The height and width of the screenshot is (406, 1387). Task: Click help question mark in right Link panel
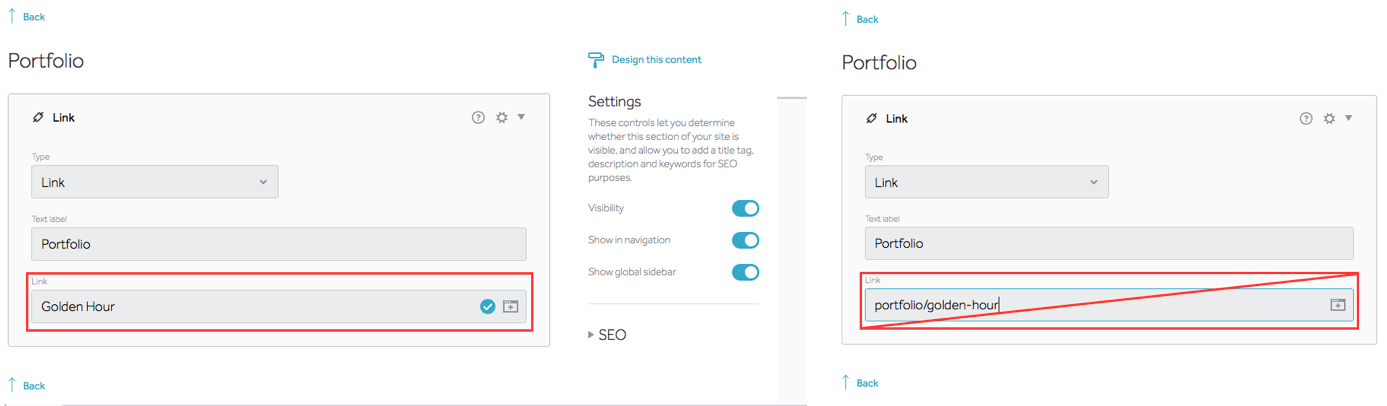1306,119
